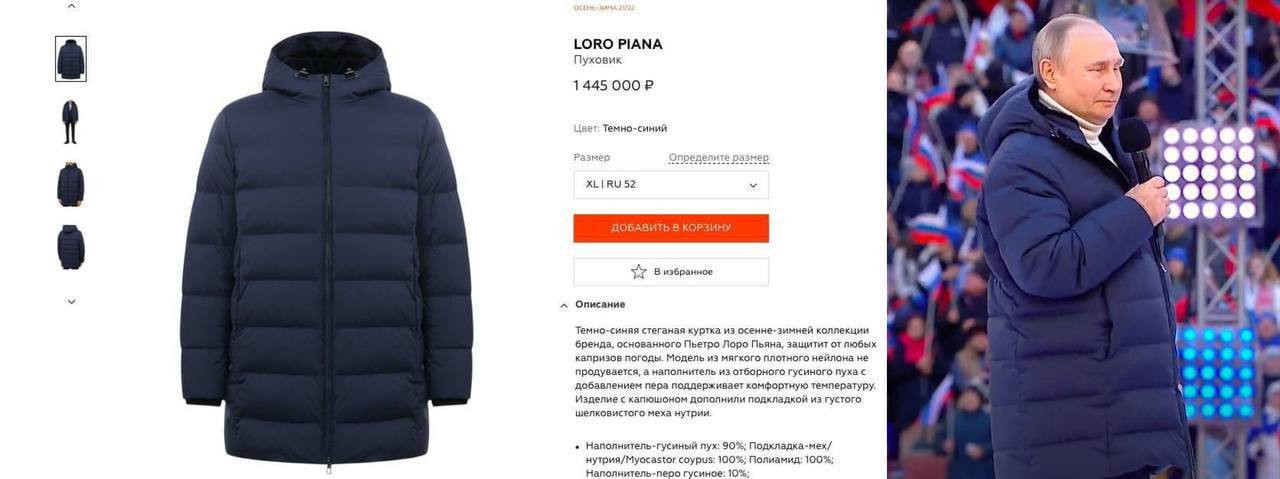Viewport: 1280px width, 479px height.
Task: Open the Определите размер link
Action: tap(719, 158)
